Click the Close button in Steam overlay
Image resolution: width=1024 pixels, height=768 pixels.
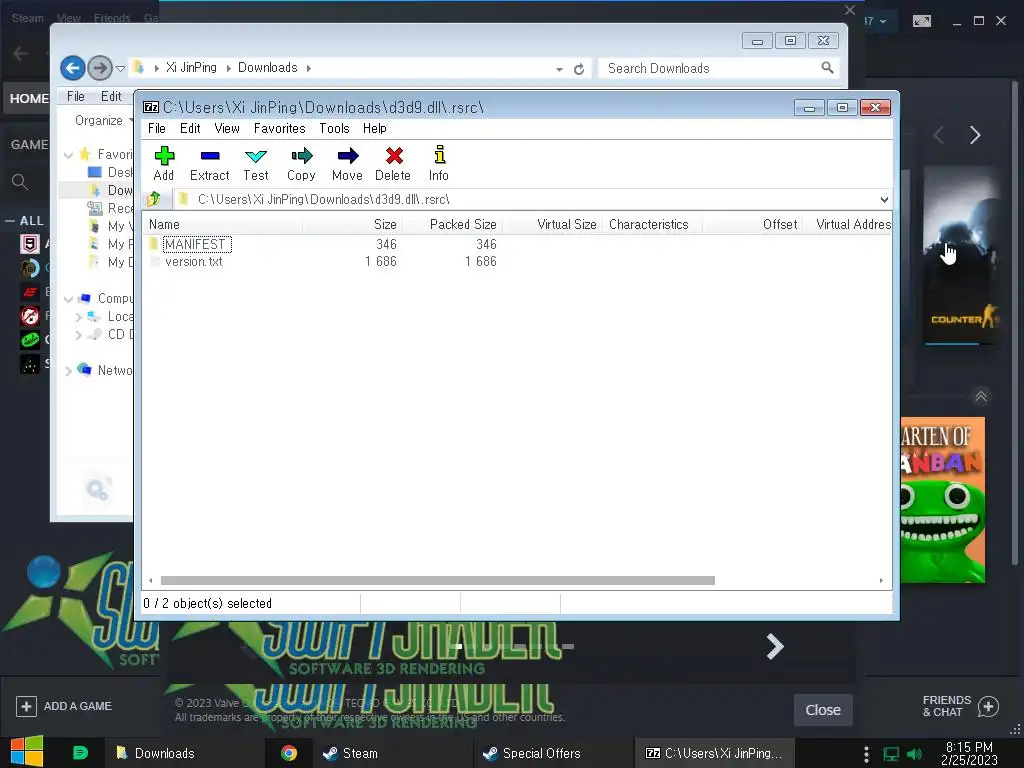(x=823, y=710)
